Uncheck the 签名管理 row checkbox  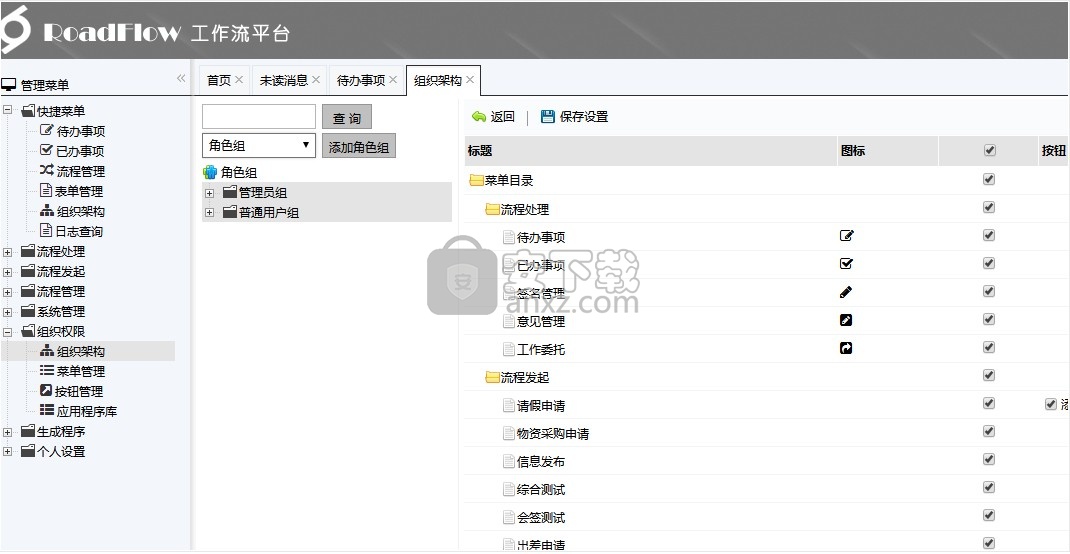pos(989,291)
